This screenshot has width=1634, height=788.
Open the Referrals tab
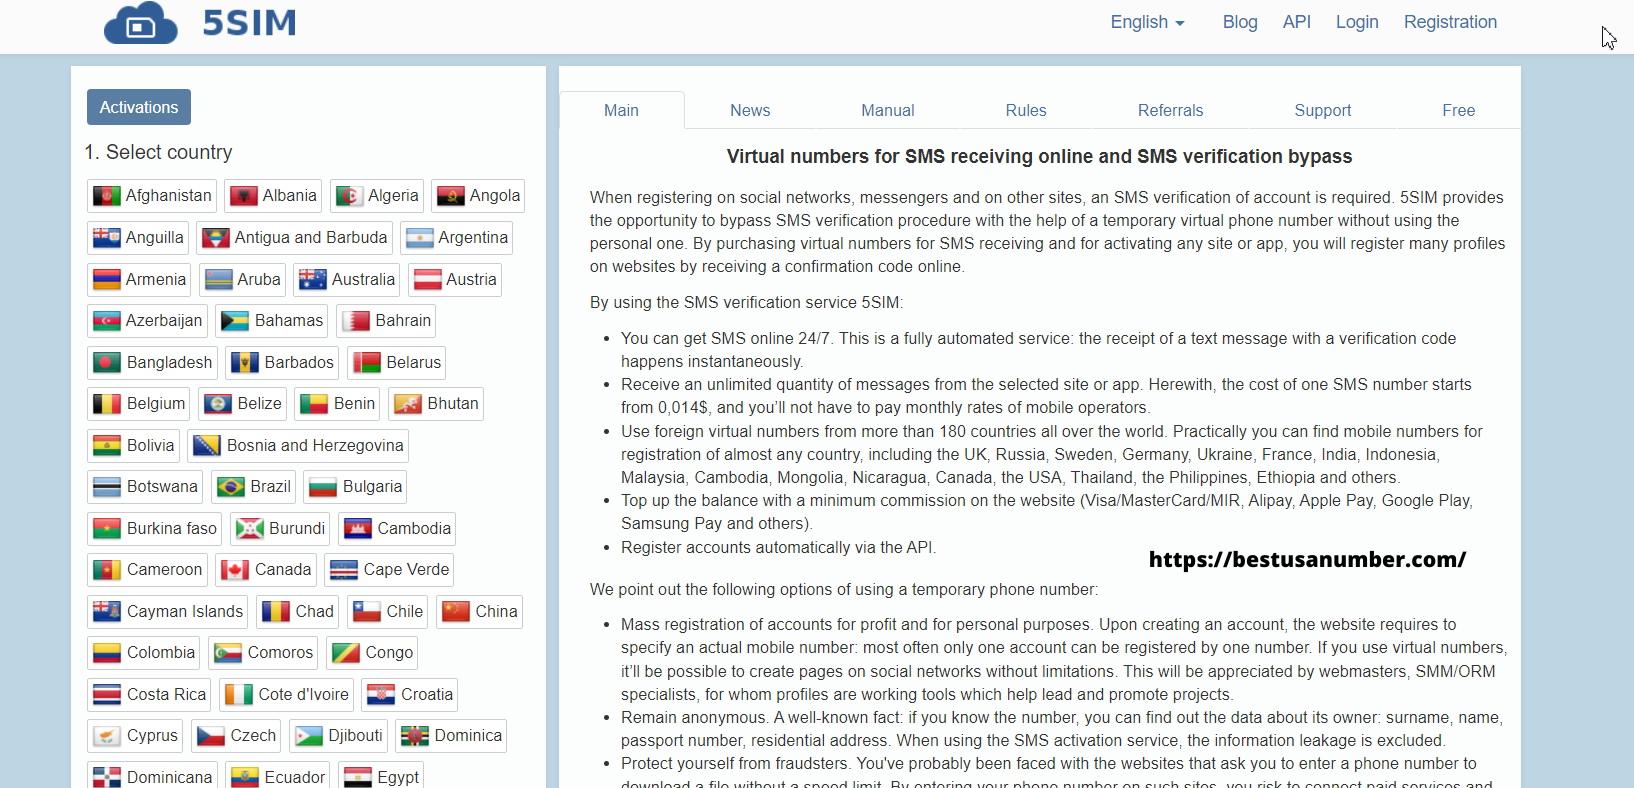[1170, 110]
